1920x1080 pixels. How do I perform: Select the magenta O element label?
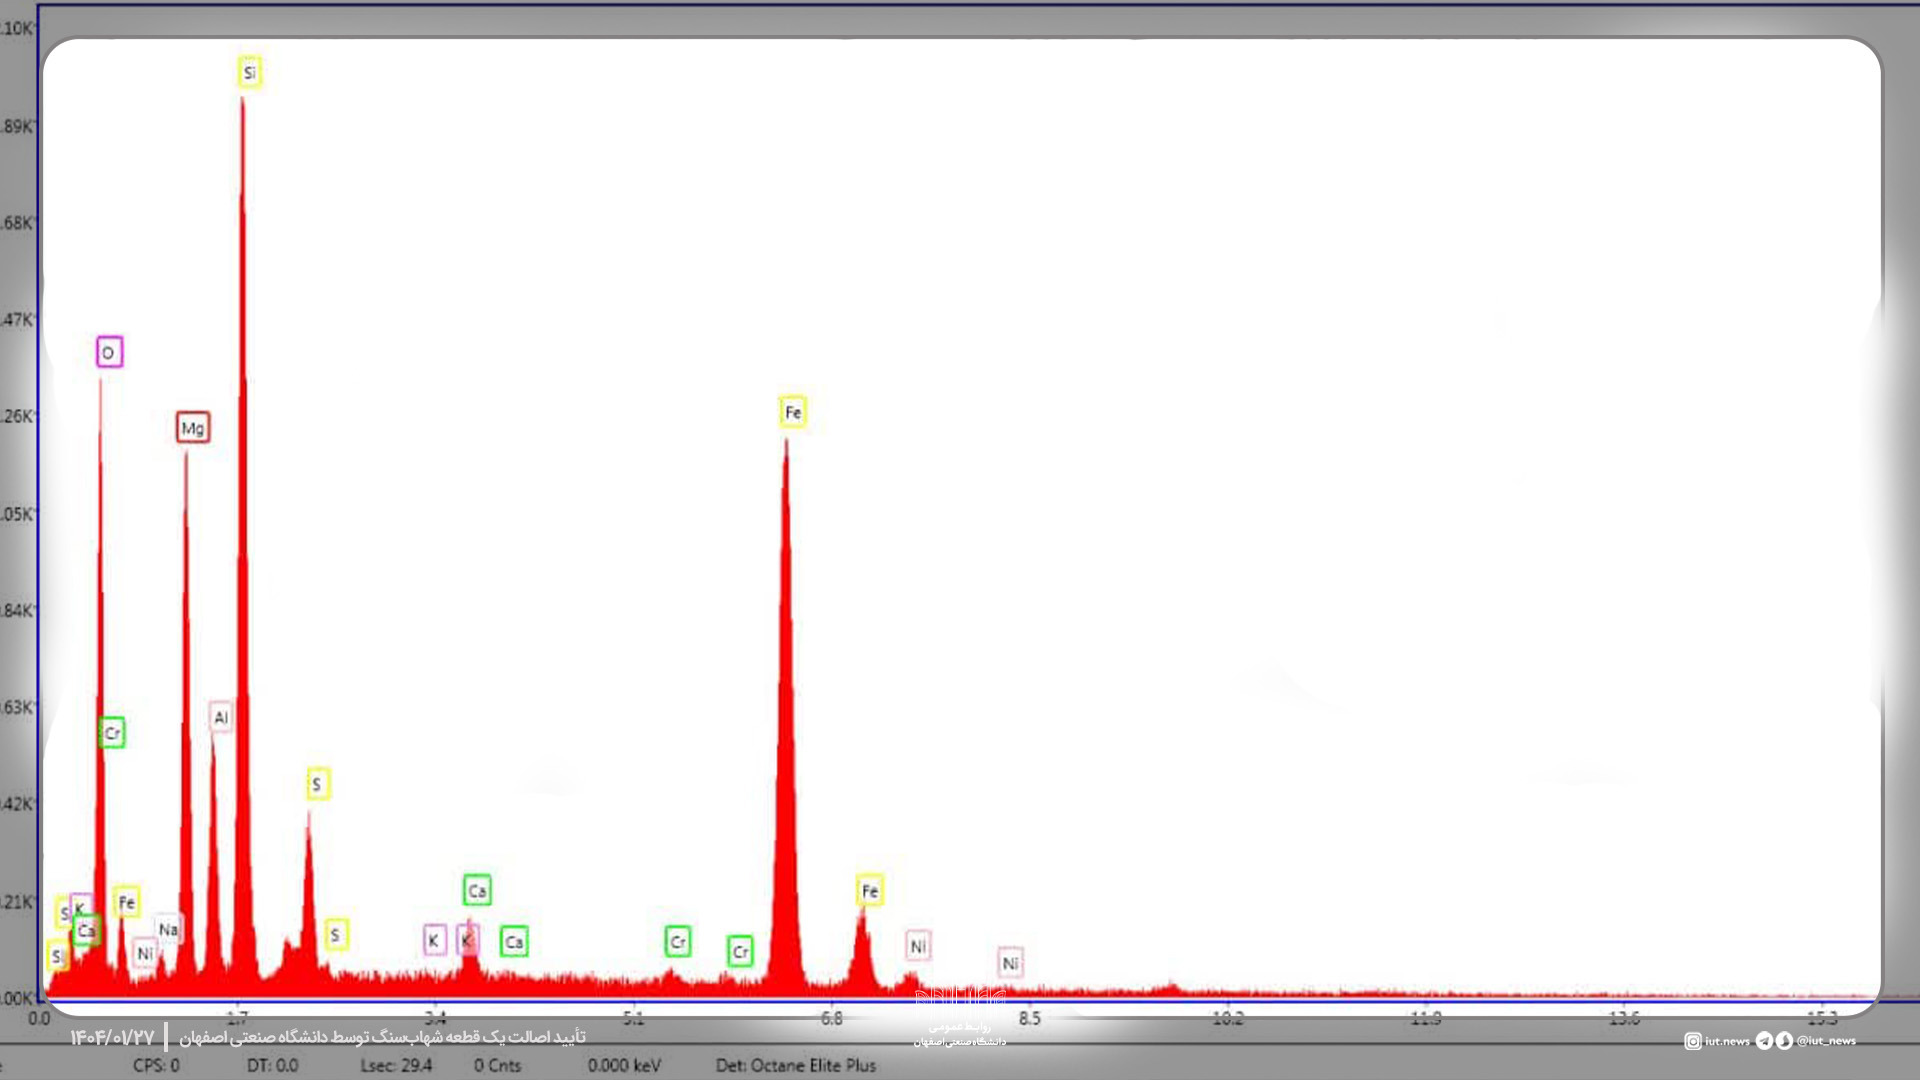[x=109, y=352]
